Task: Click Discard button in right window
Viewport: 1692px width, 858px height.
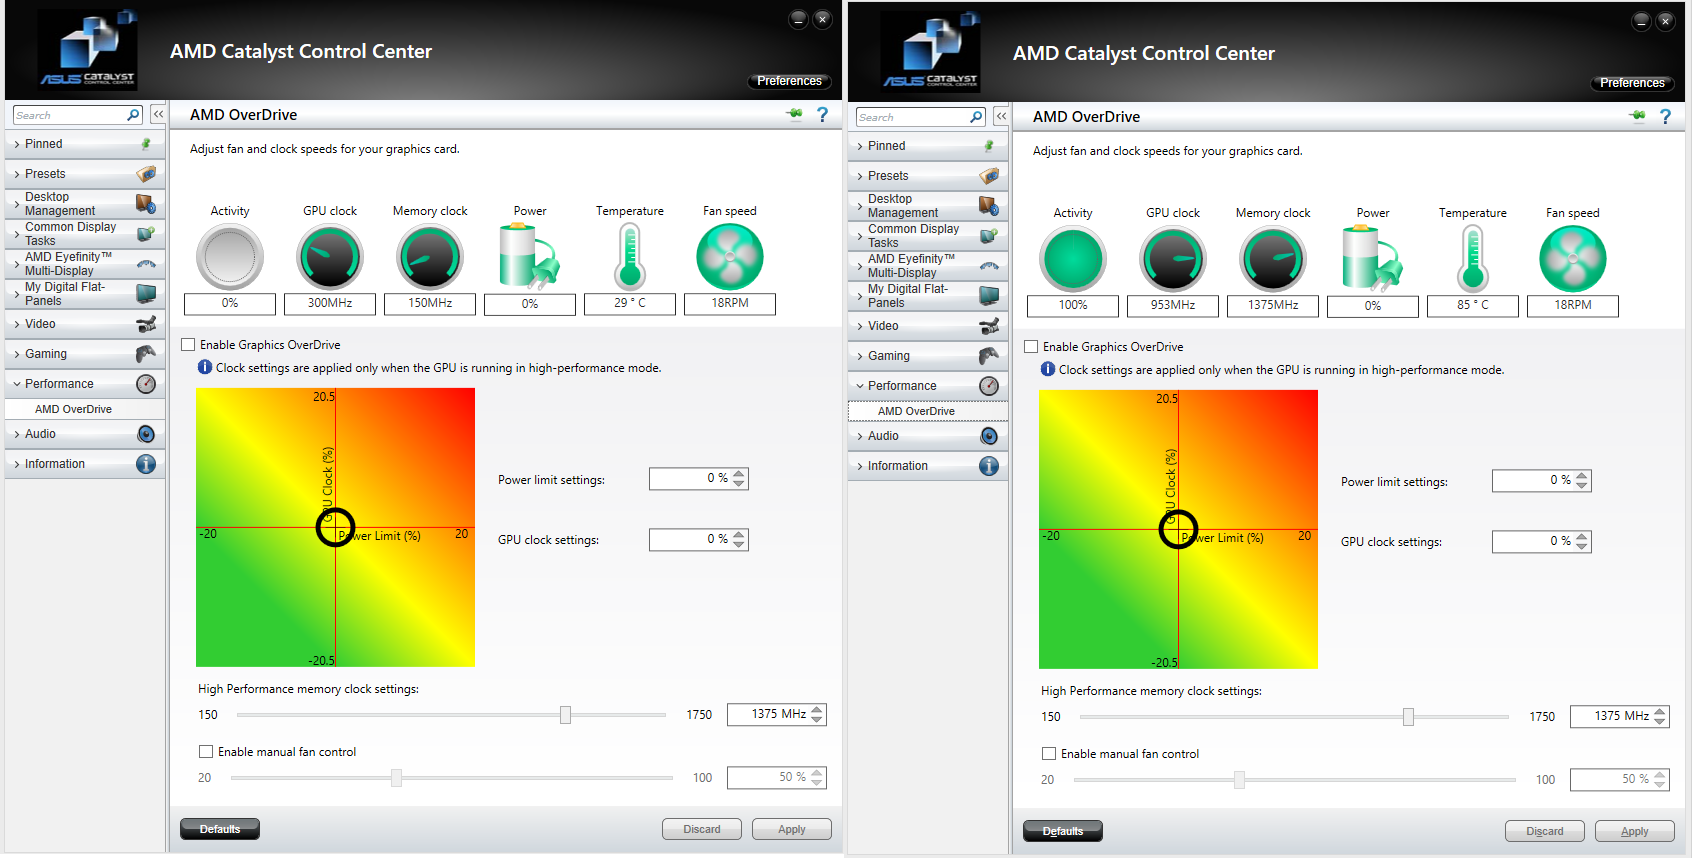Action: click(1545, 831)
